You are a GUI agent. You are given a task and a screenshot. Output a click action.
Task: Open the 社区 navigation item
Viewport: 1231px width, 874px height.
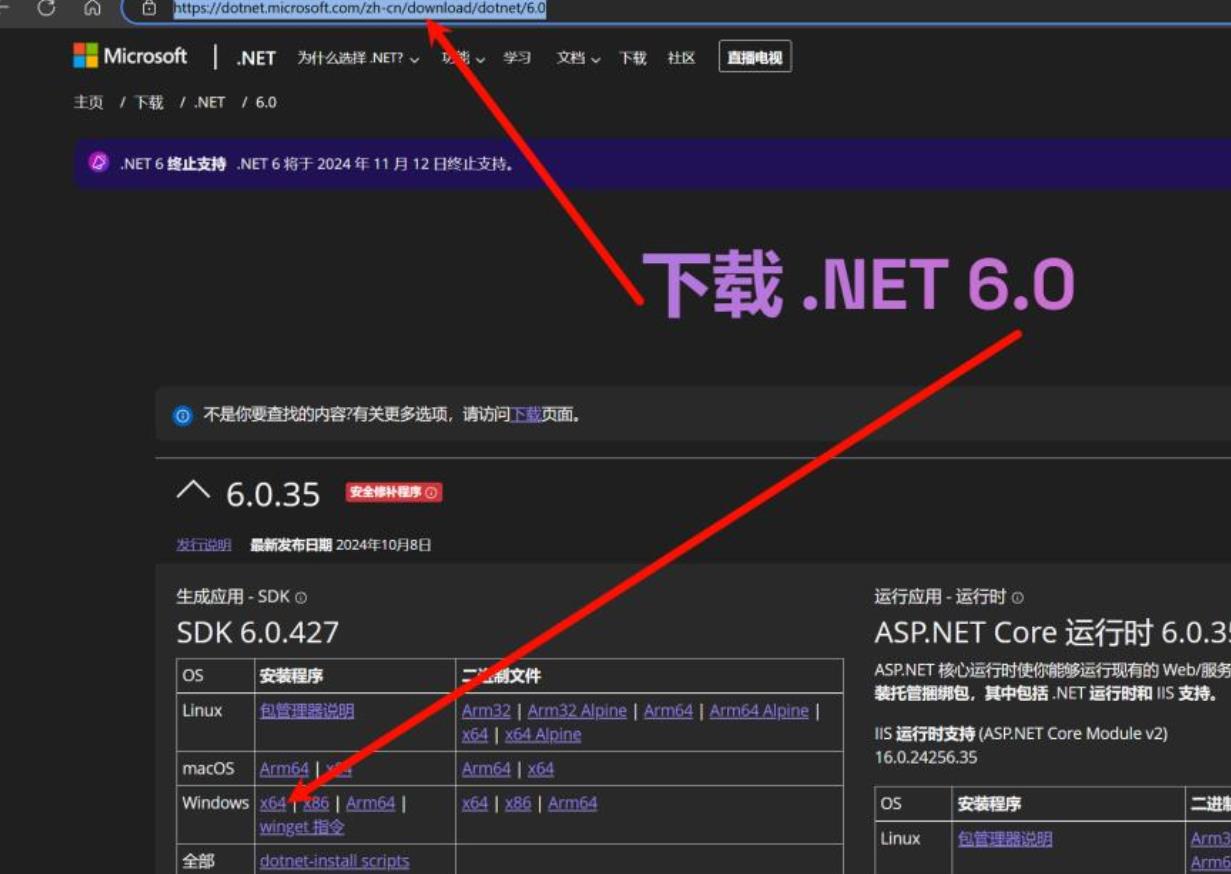681,58
